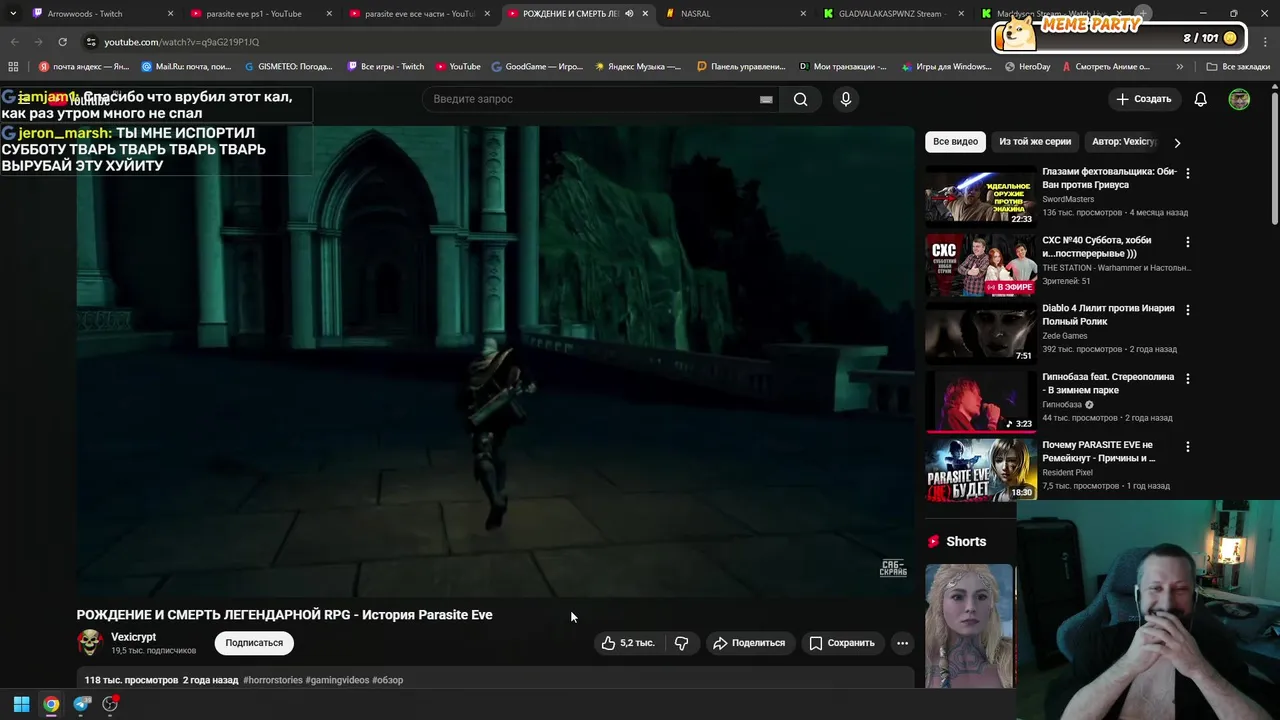
Task: Open Почему PARASITE EVE не Ремейкнут video
Action: (980, 469)
